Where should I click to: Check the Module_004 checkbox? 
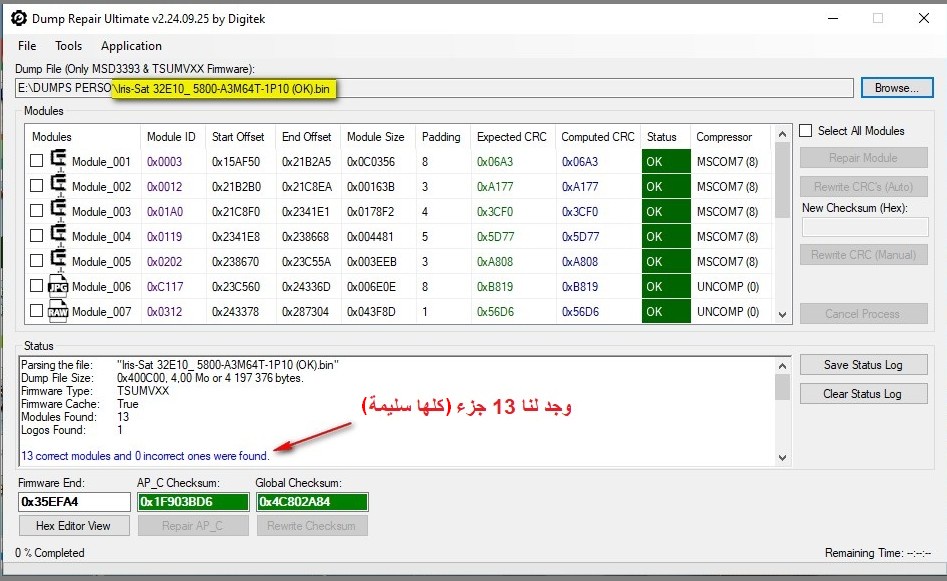(x=37, y=235)
